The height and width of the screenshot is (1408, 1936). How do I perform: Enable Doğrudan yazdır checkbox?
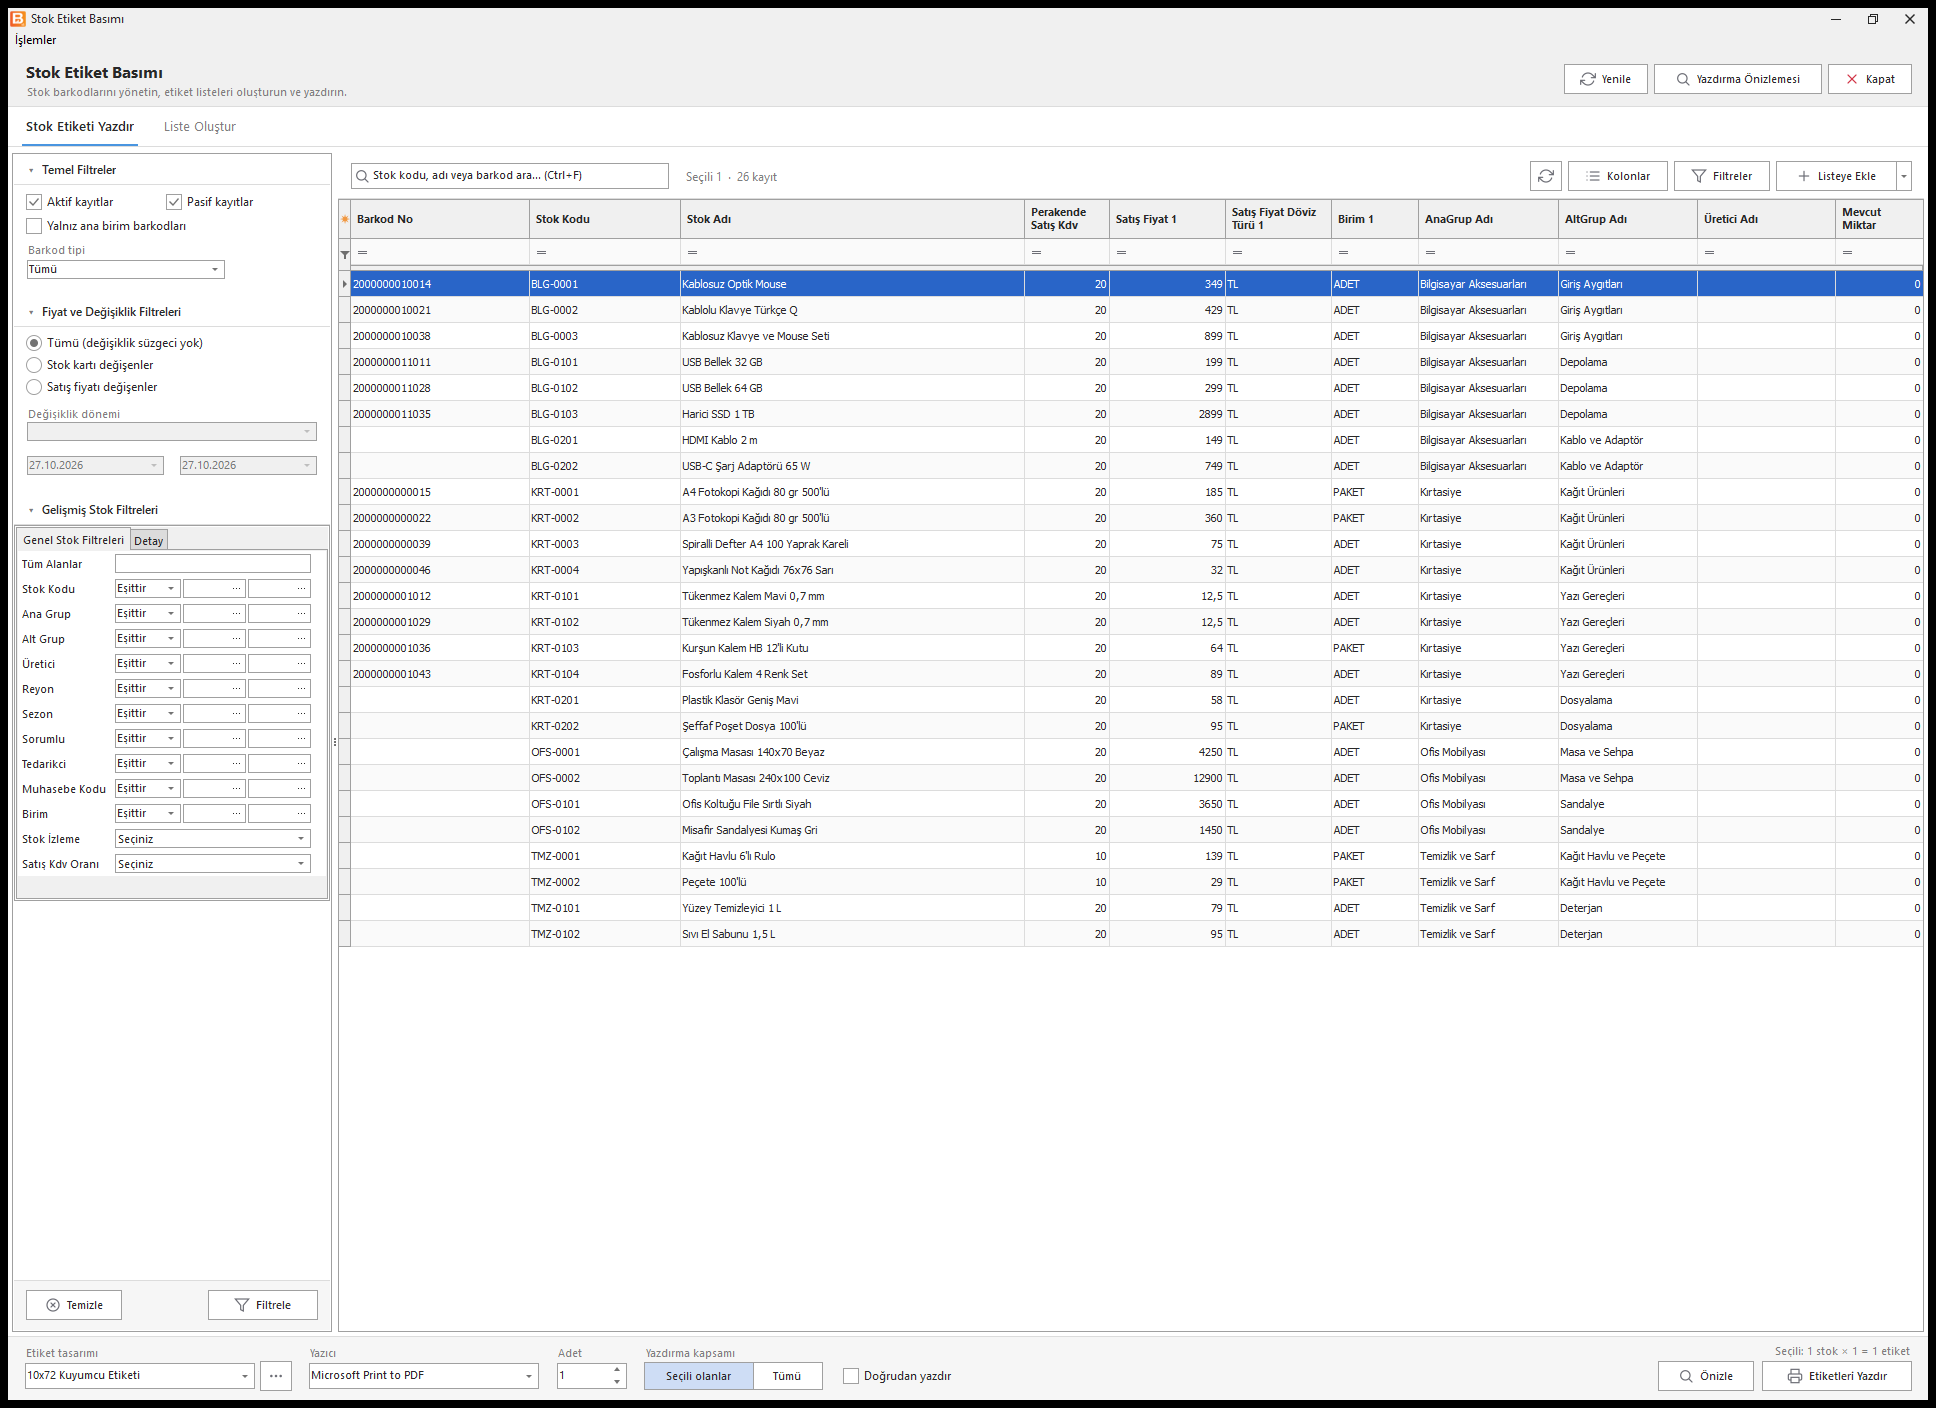coord(851,1376)
